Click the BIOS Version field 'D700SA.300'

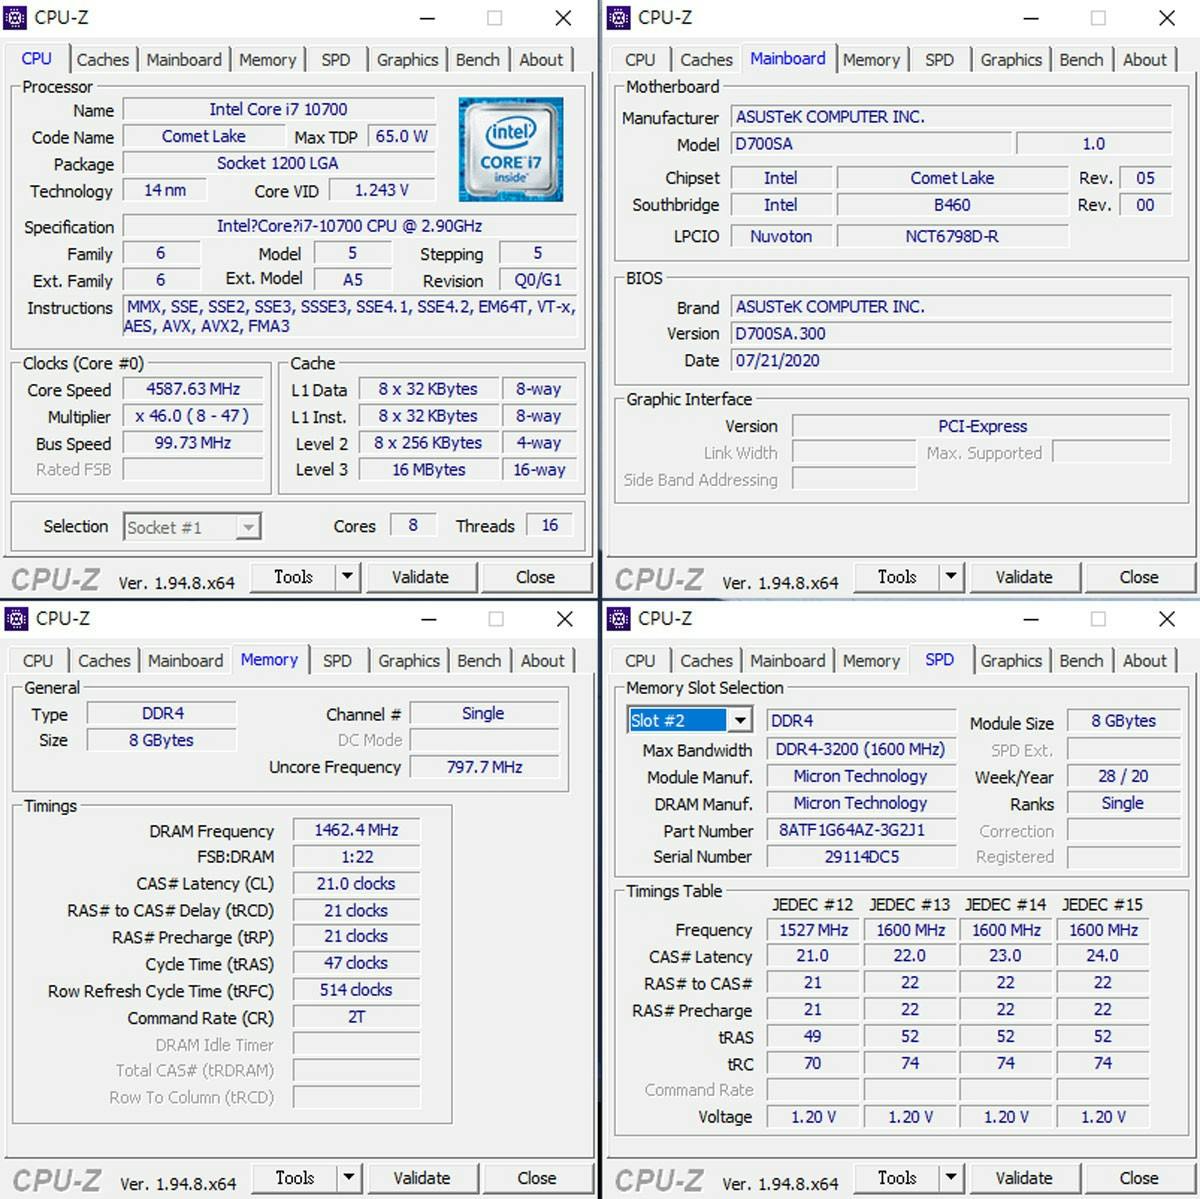(x=951, y=334)
